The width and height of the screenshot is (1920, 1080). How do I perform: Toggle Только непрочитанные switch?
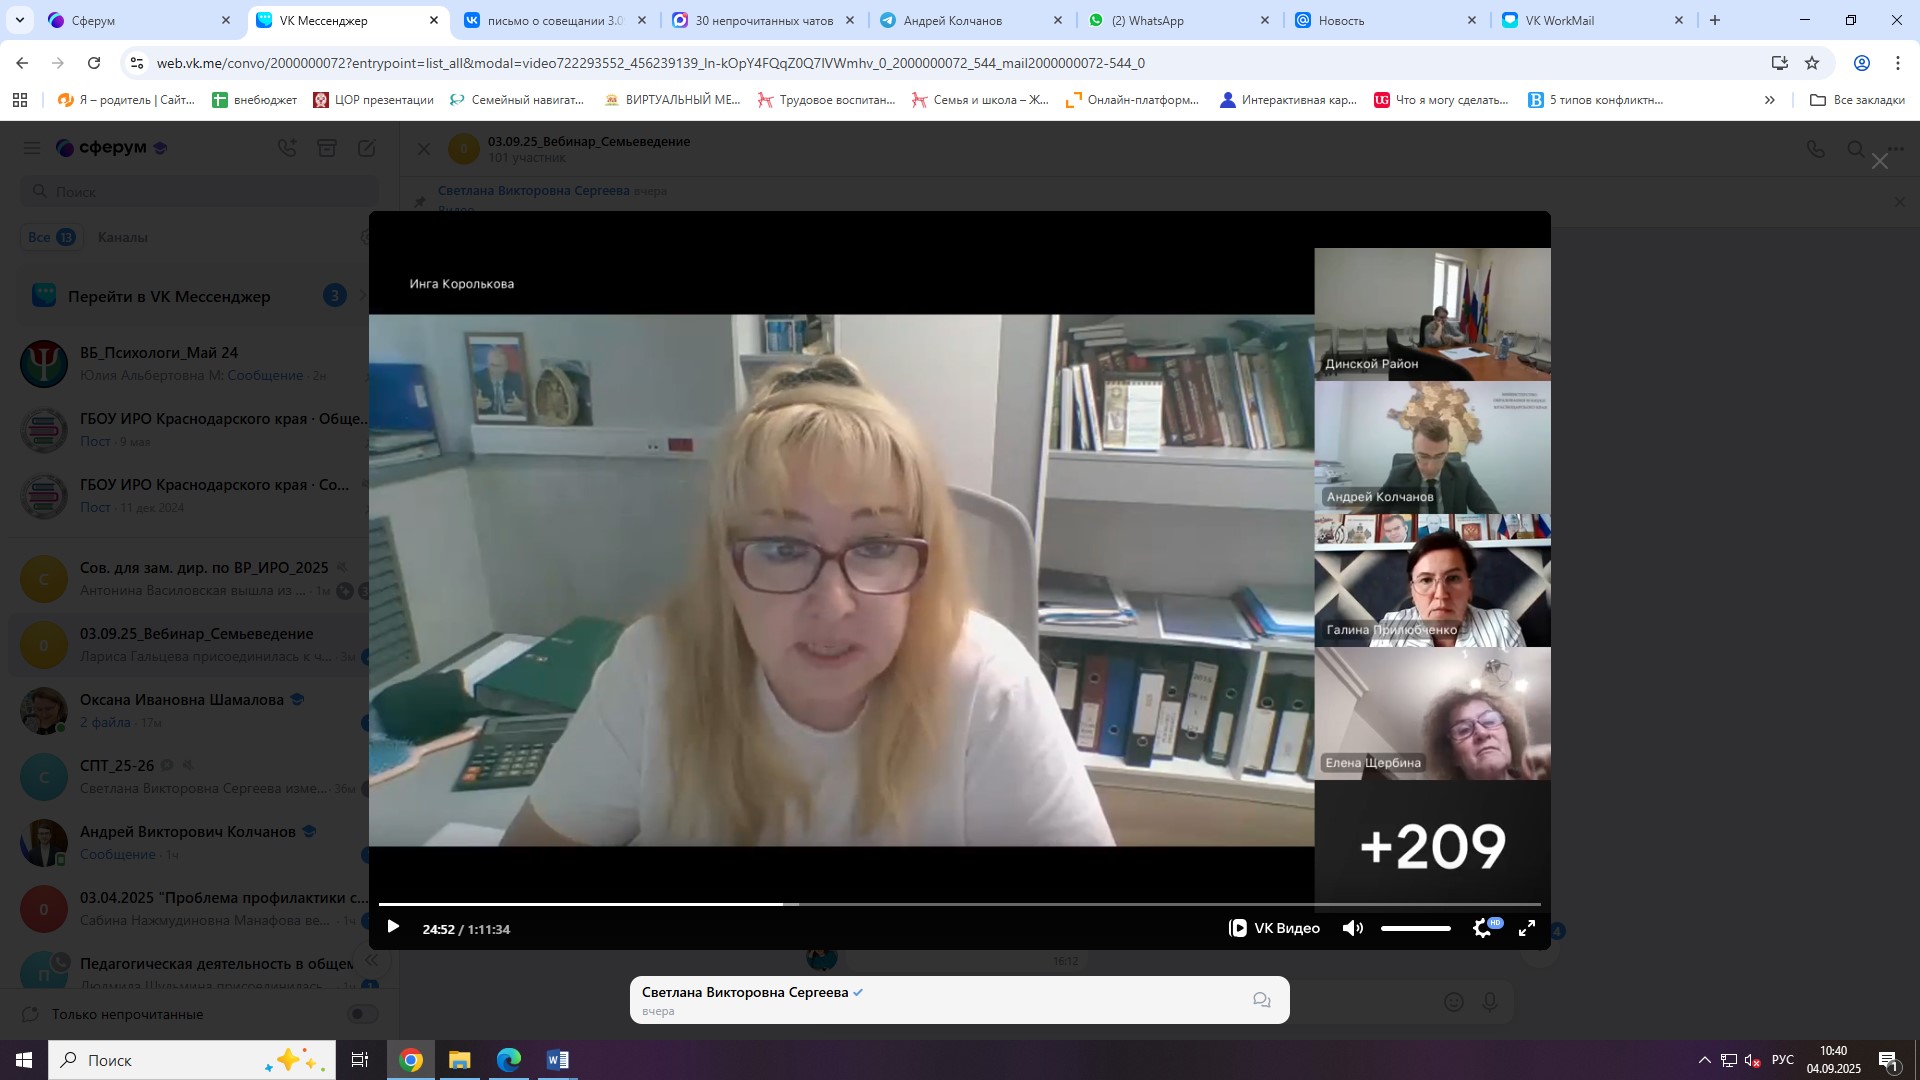coord(362,1014)
